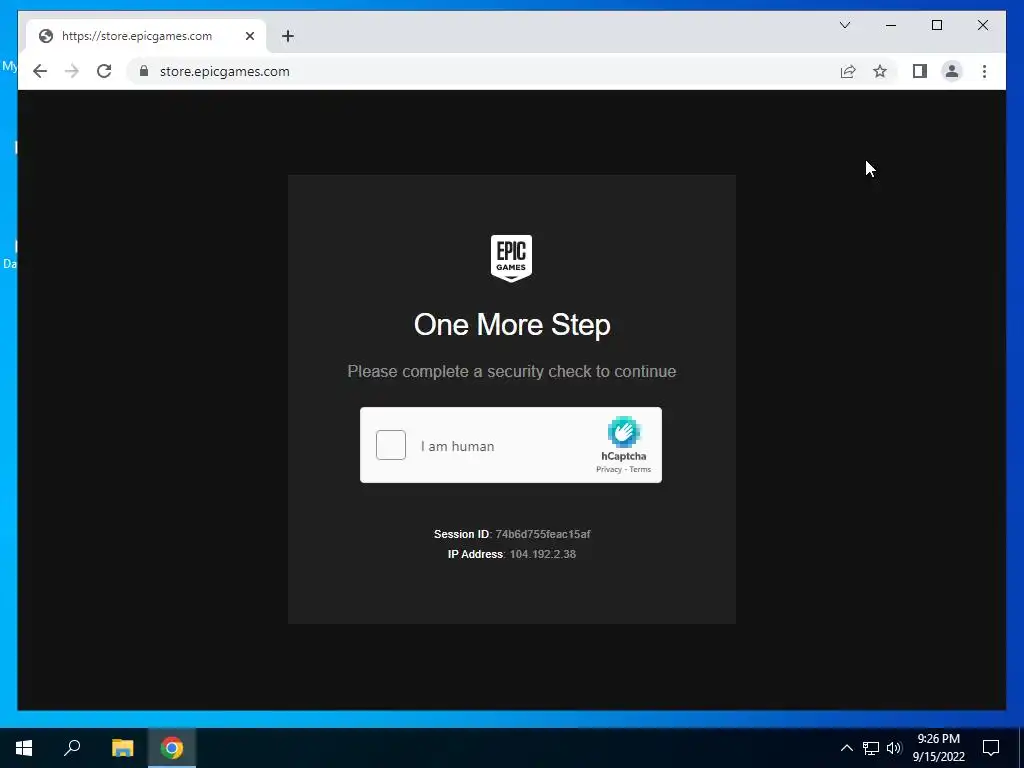Open a new tab with the plus button
Viewport: 1024px width, 768px height.
[x=288, y=36]
